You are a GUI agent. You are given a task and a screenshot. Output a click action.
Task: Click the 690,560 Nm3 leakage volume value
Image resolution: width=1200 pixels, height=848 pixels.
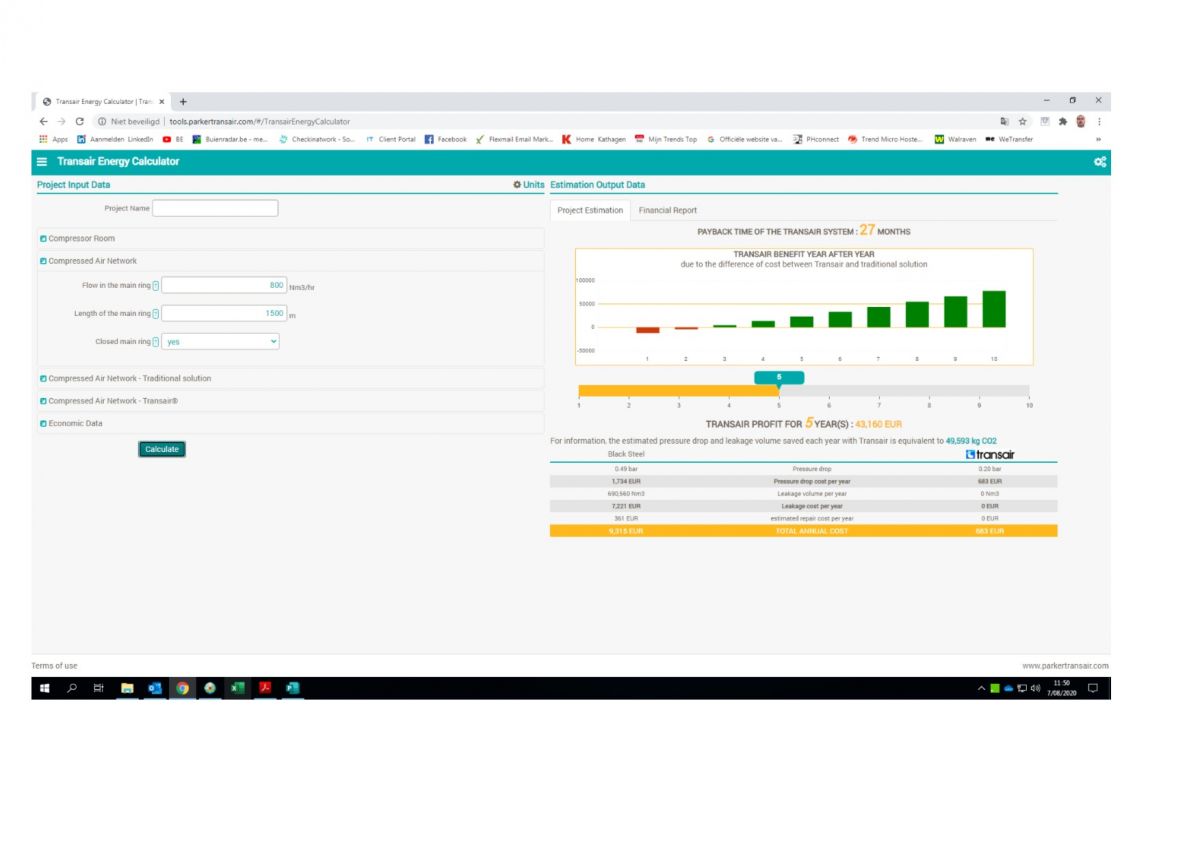click(626, 494)
